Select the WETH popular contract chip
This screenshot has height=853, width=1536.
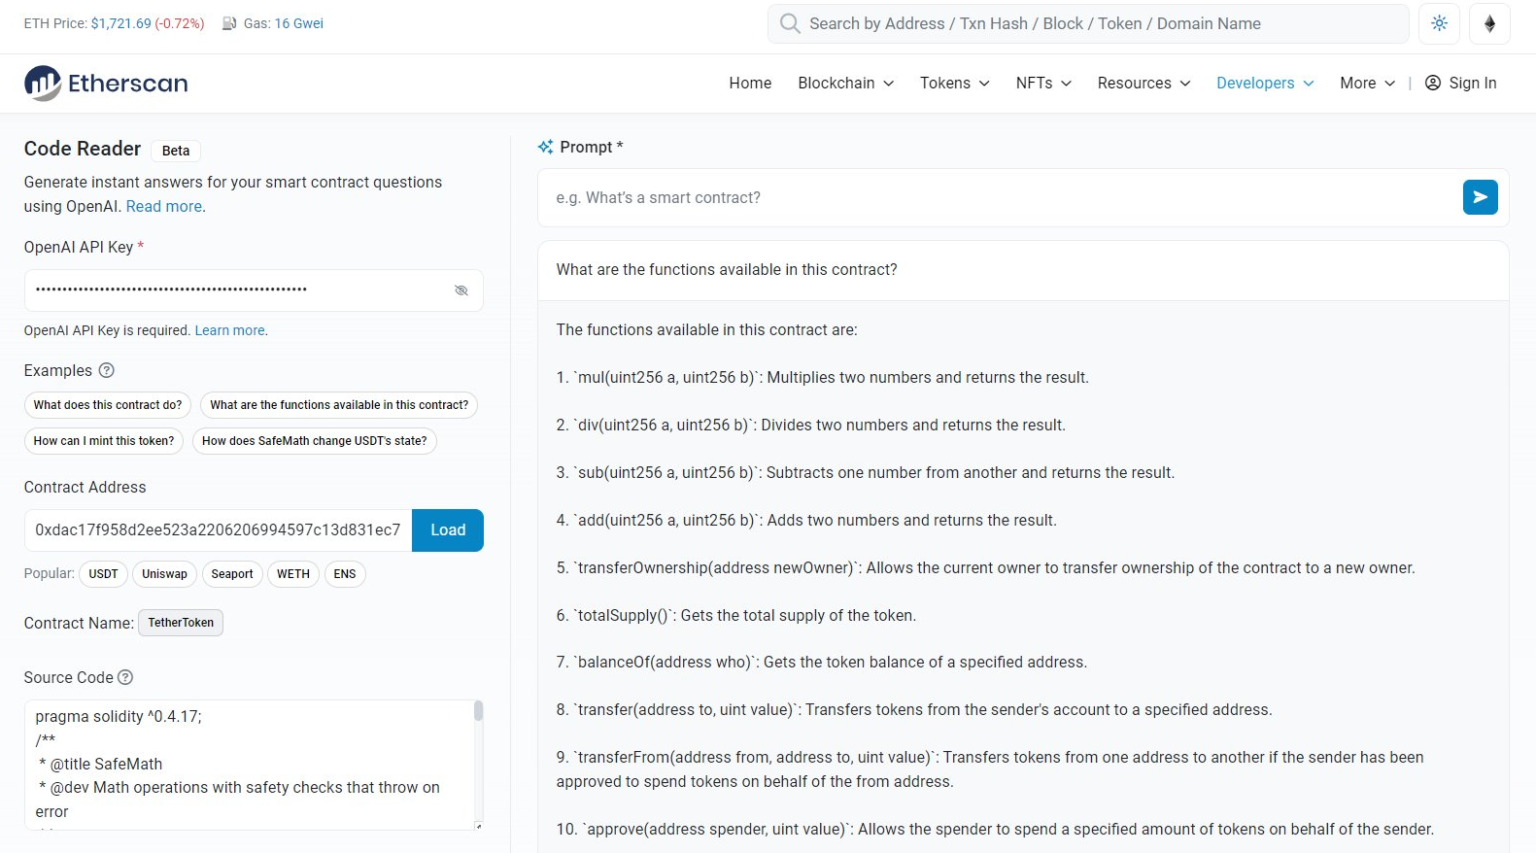(293, 574)
